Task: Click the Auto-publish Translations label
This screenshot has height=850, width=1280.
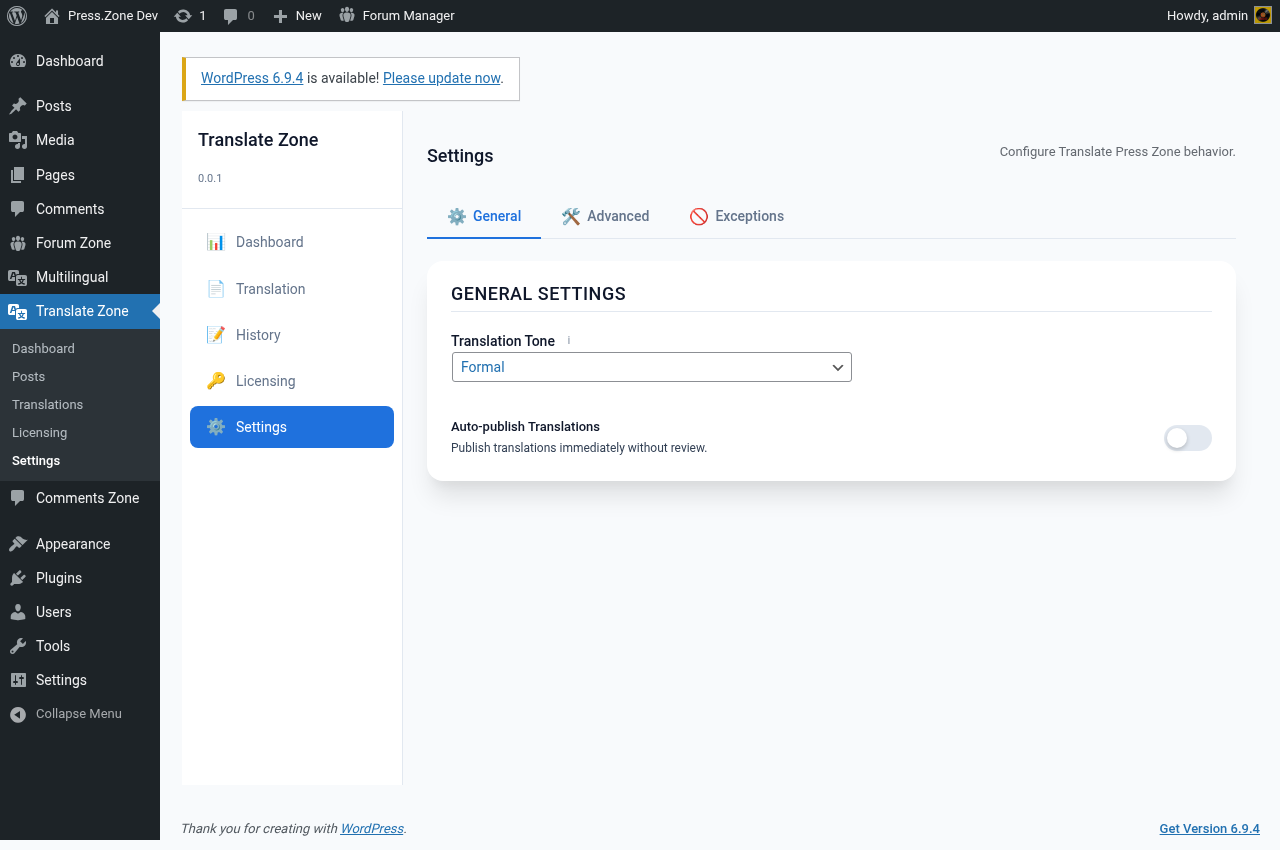Action: (525, 427)
